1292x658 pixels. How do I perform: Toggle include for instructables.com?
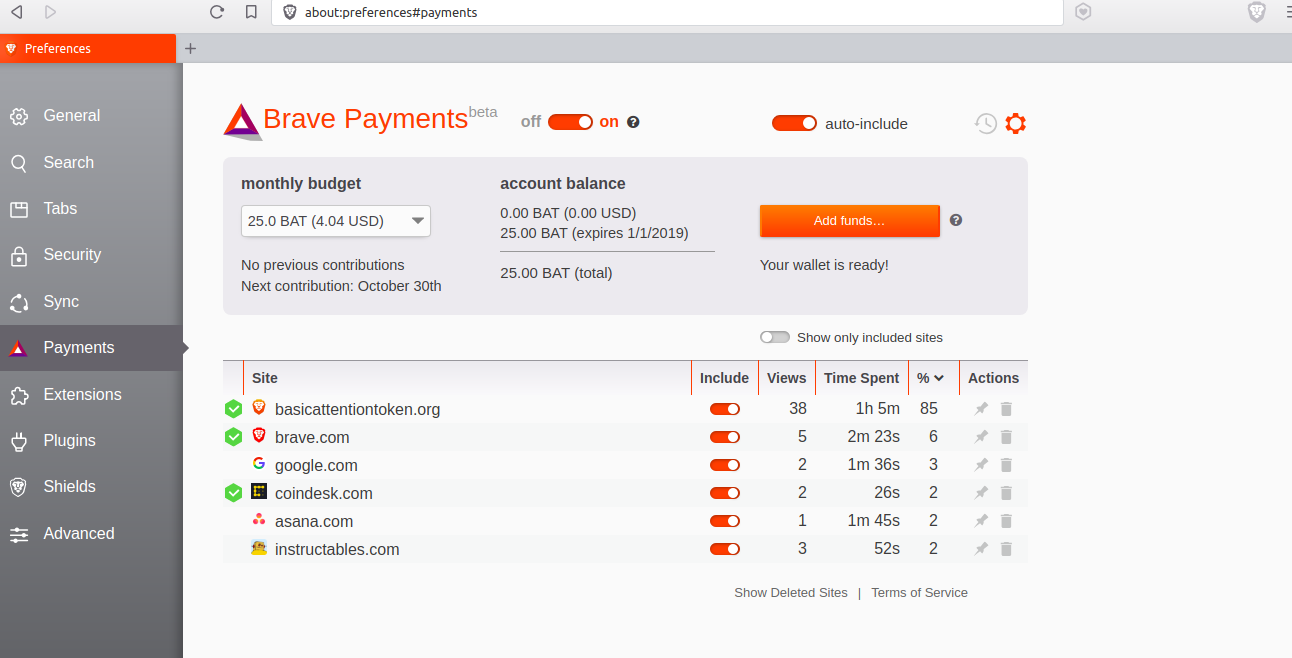[x=725, y=549]
